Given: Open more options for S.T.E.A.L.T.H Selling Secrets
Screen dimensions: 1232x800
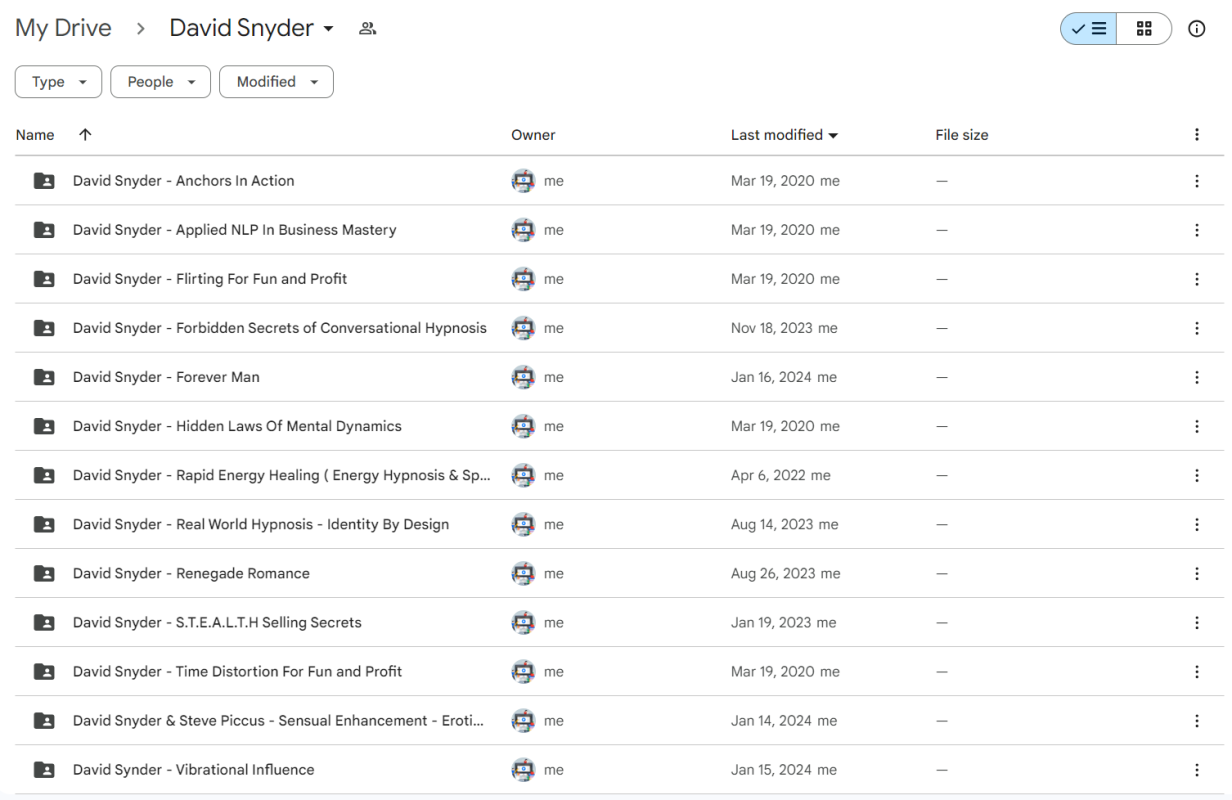Looking at the screenshot, I should pyautogui.click(x=1197, y=622).
